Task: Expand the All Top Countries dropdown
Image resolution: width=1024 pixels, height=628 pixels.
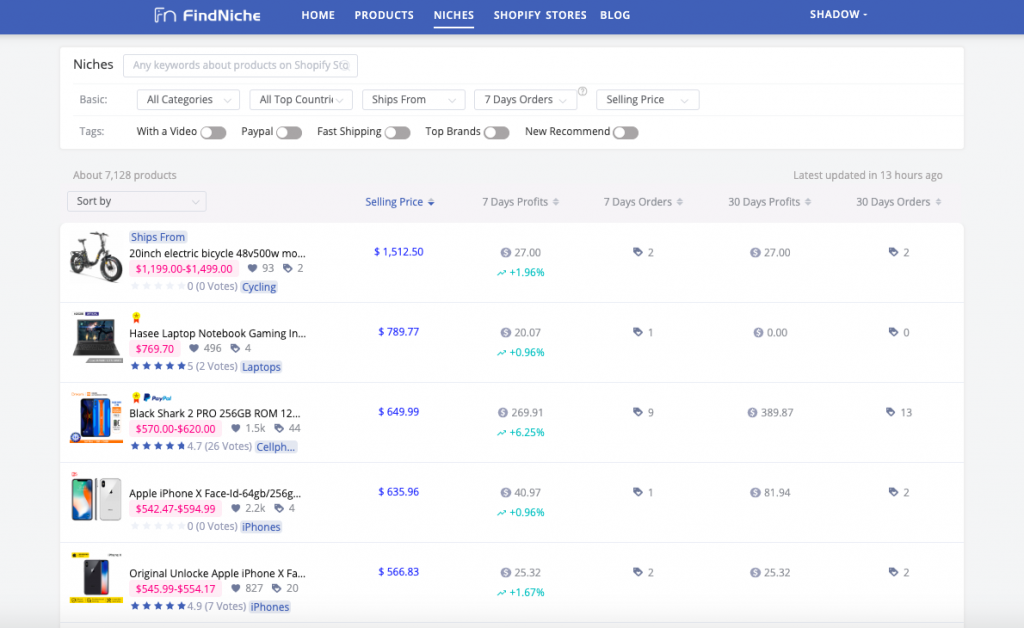Action: (x=301, y=100)
